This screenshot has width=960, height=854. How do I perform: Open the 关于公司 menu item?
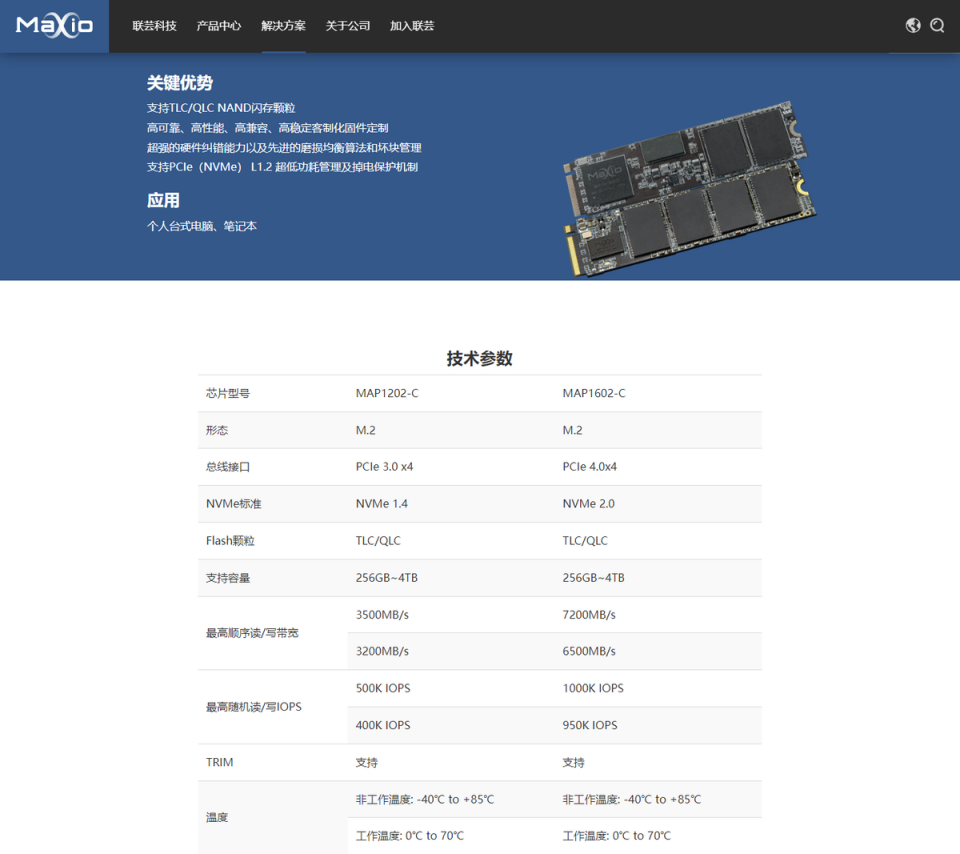347,25
